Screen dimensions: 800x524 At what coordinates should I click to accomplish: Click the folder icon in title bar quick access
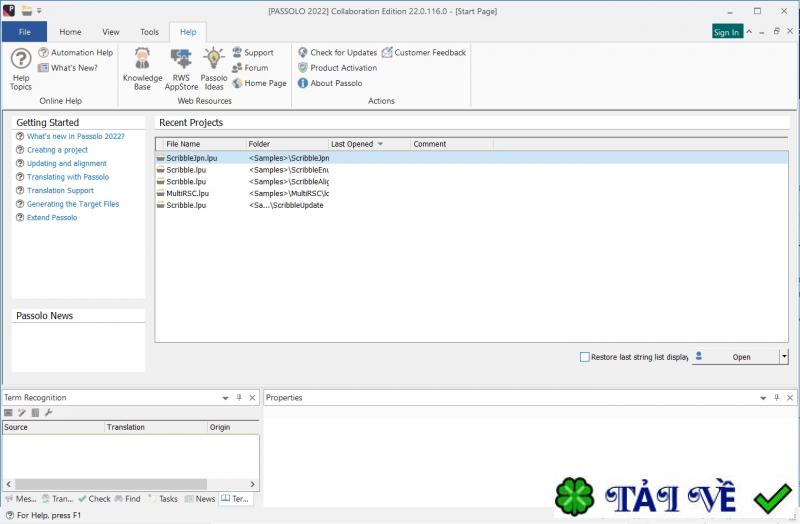click(x=27, y=11)
